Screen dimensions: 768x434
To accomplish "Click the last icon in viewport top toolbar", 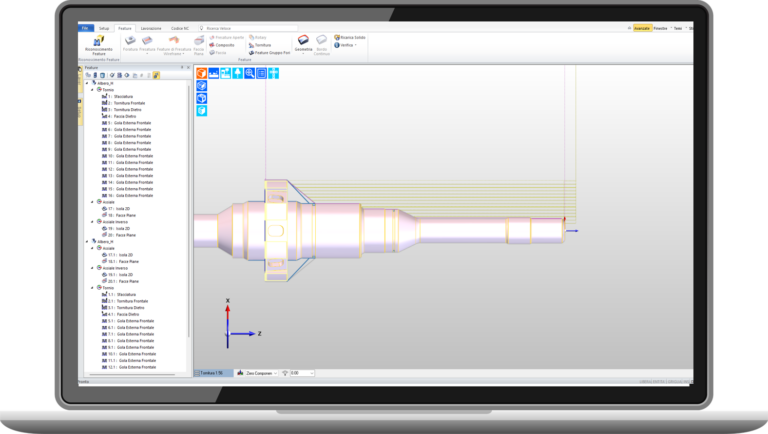I will pyautogui.click(x=273, y=73).
